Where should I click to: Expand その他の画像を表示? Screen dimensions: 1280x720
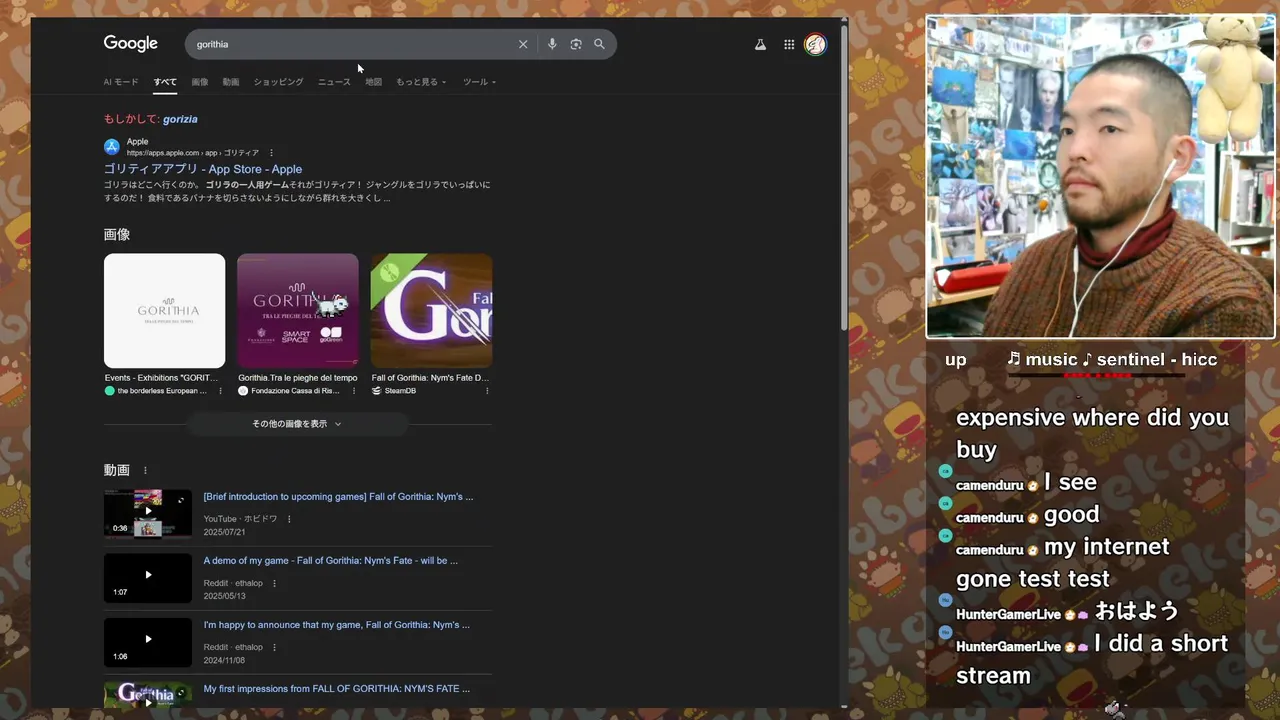click(x=297, y=424)
